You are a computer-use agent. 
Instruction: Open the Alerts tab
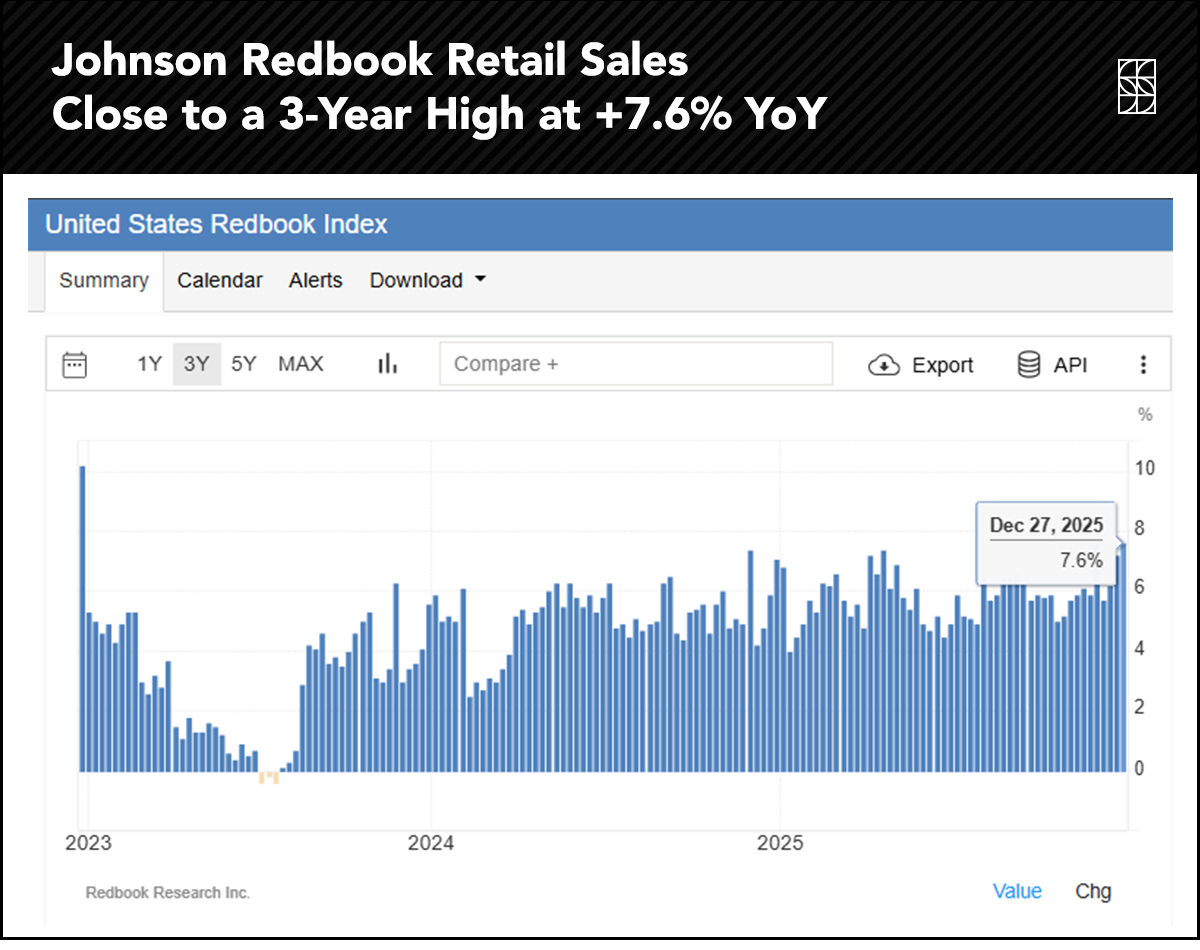point(316,281)
